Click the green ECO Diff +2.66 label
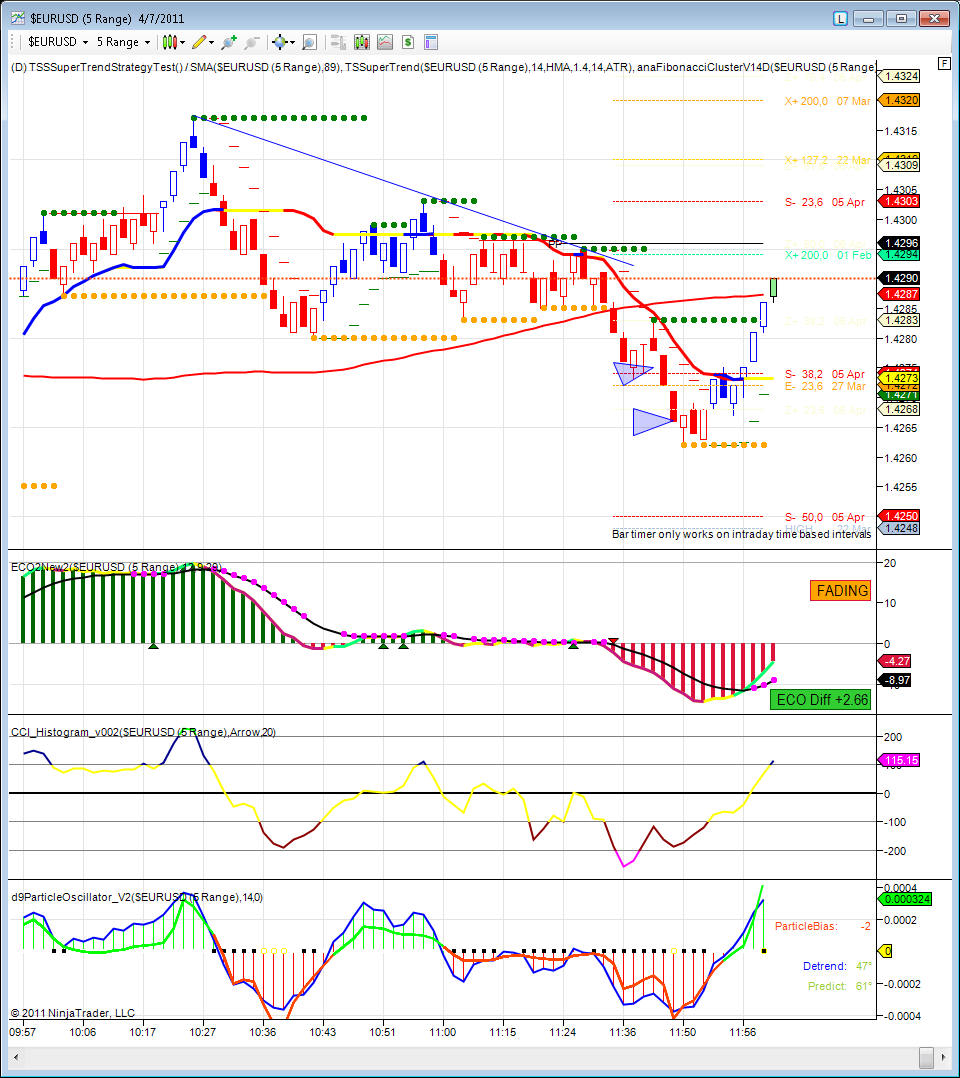The image size is (960, 1078). tap(821, 700)
